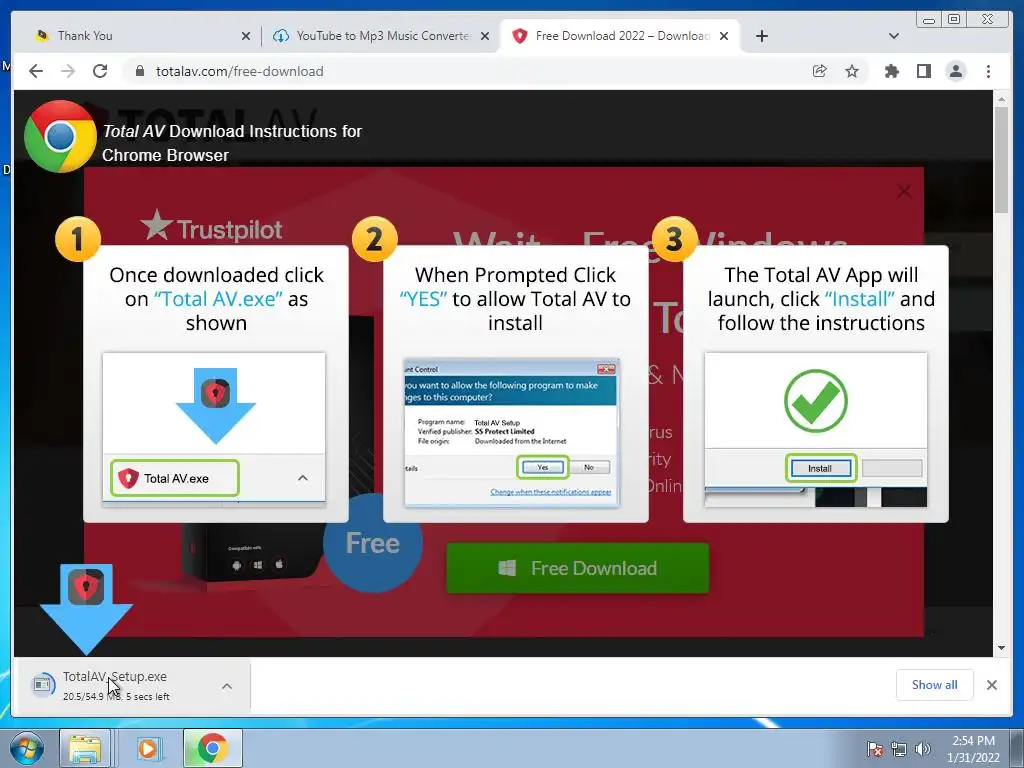The width and height of the screenshot is (1024, 768).
Task: Click the volume speaker tray icon
Action: [x=922, y=749]
